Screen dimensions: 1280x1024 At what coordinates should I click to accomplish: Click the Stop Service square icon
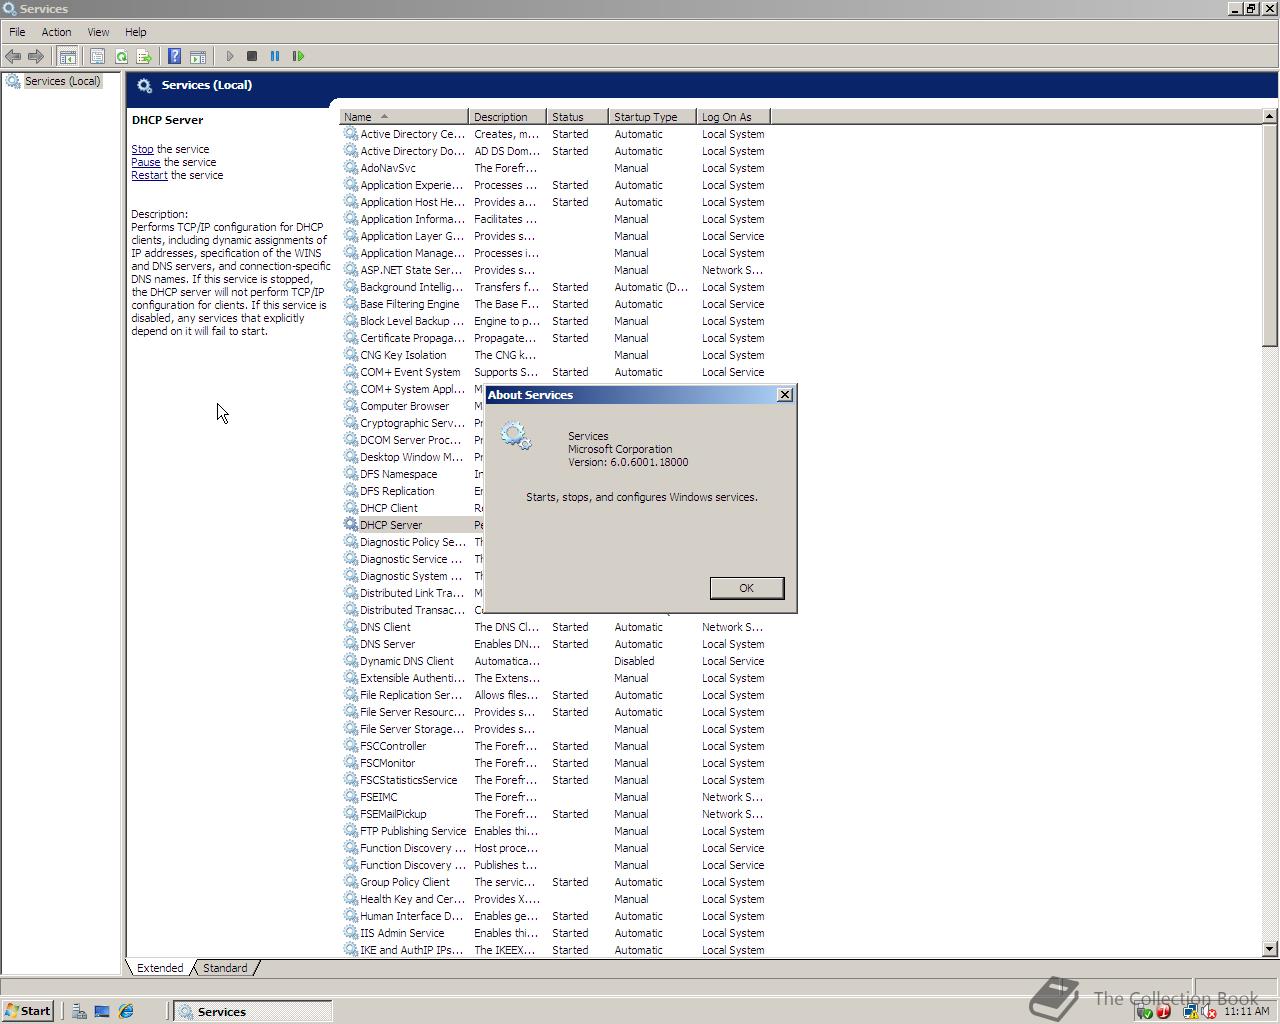click(x=252, y=56)
